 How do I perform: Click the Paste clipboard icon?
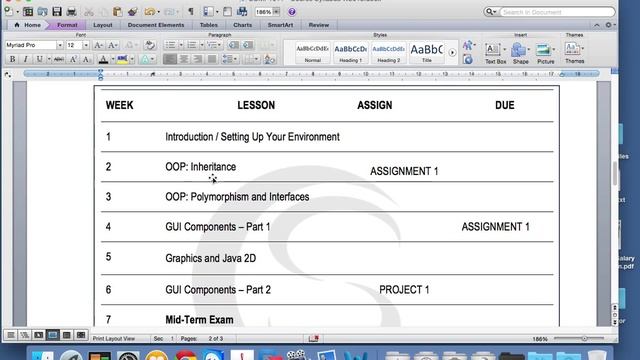(x=118, y=11)
